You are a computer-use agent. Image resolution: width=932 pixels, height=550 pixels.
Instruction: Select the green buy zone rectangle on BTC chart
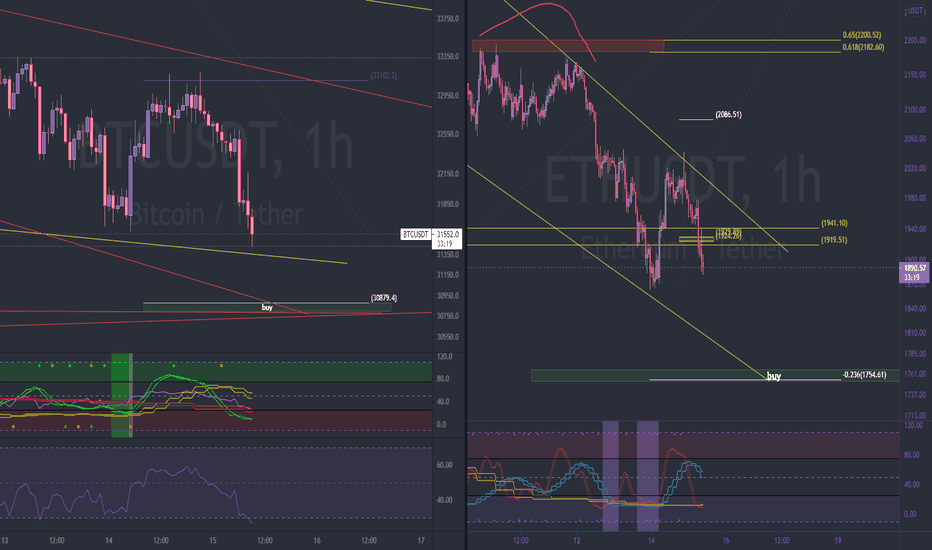[x=267, y=307]
